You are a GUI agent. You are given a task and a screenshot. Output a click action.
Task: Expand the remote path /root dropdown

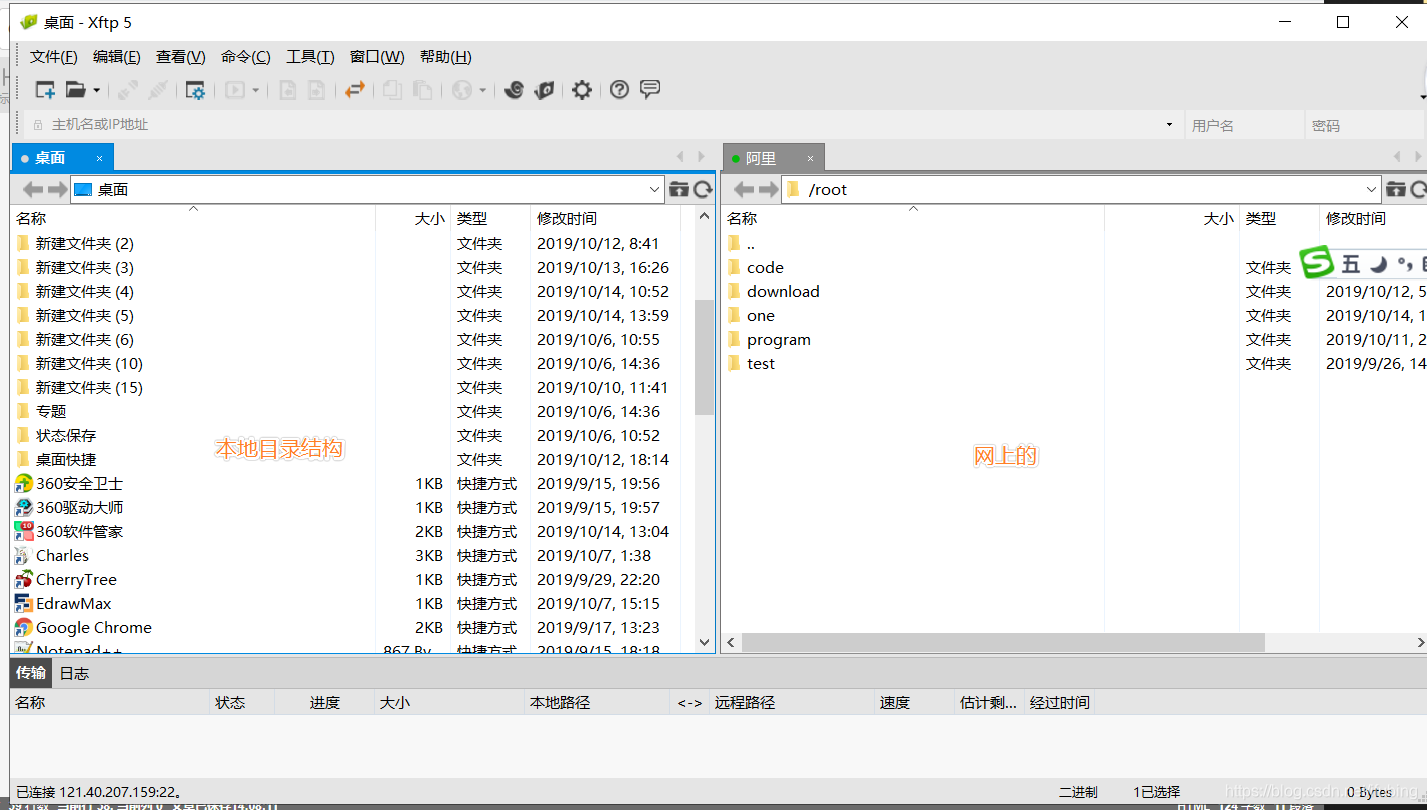tap(1372, 189)
